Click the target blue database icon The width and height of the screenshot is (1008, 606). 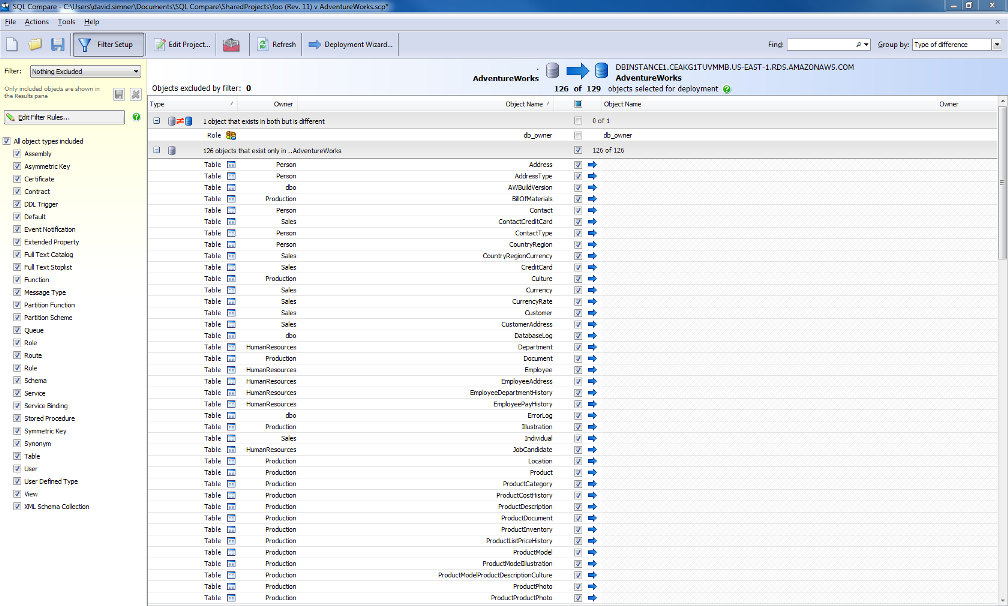tap(601, 71)
